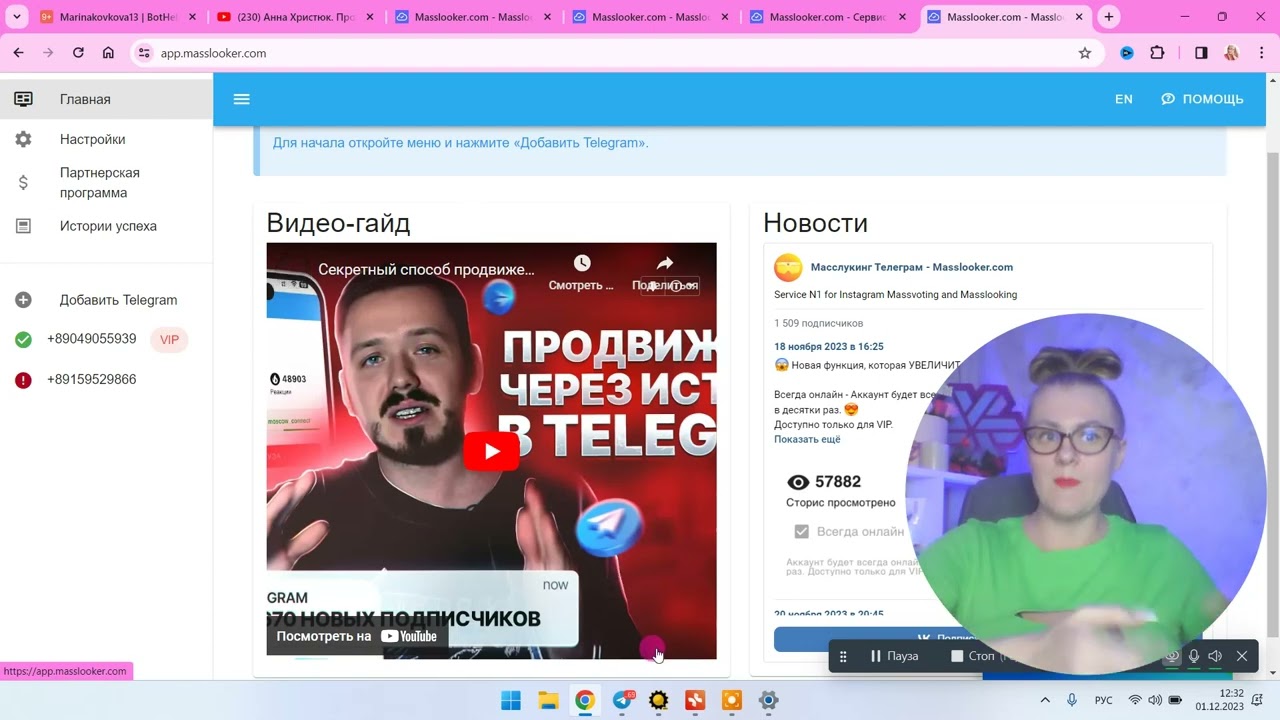The image size is (1280, 720).
Task: Go back in browser
Action: tap(18, 53)
